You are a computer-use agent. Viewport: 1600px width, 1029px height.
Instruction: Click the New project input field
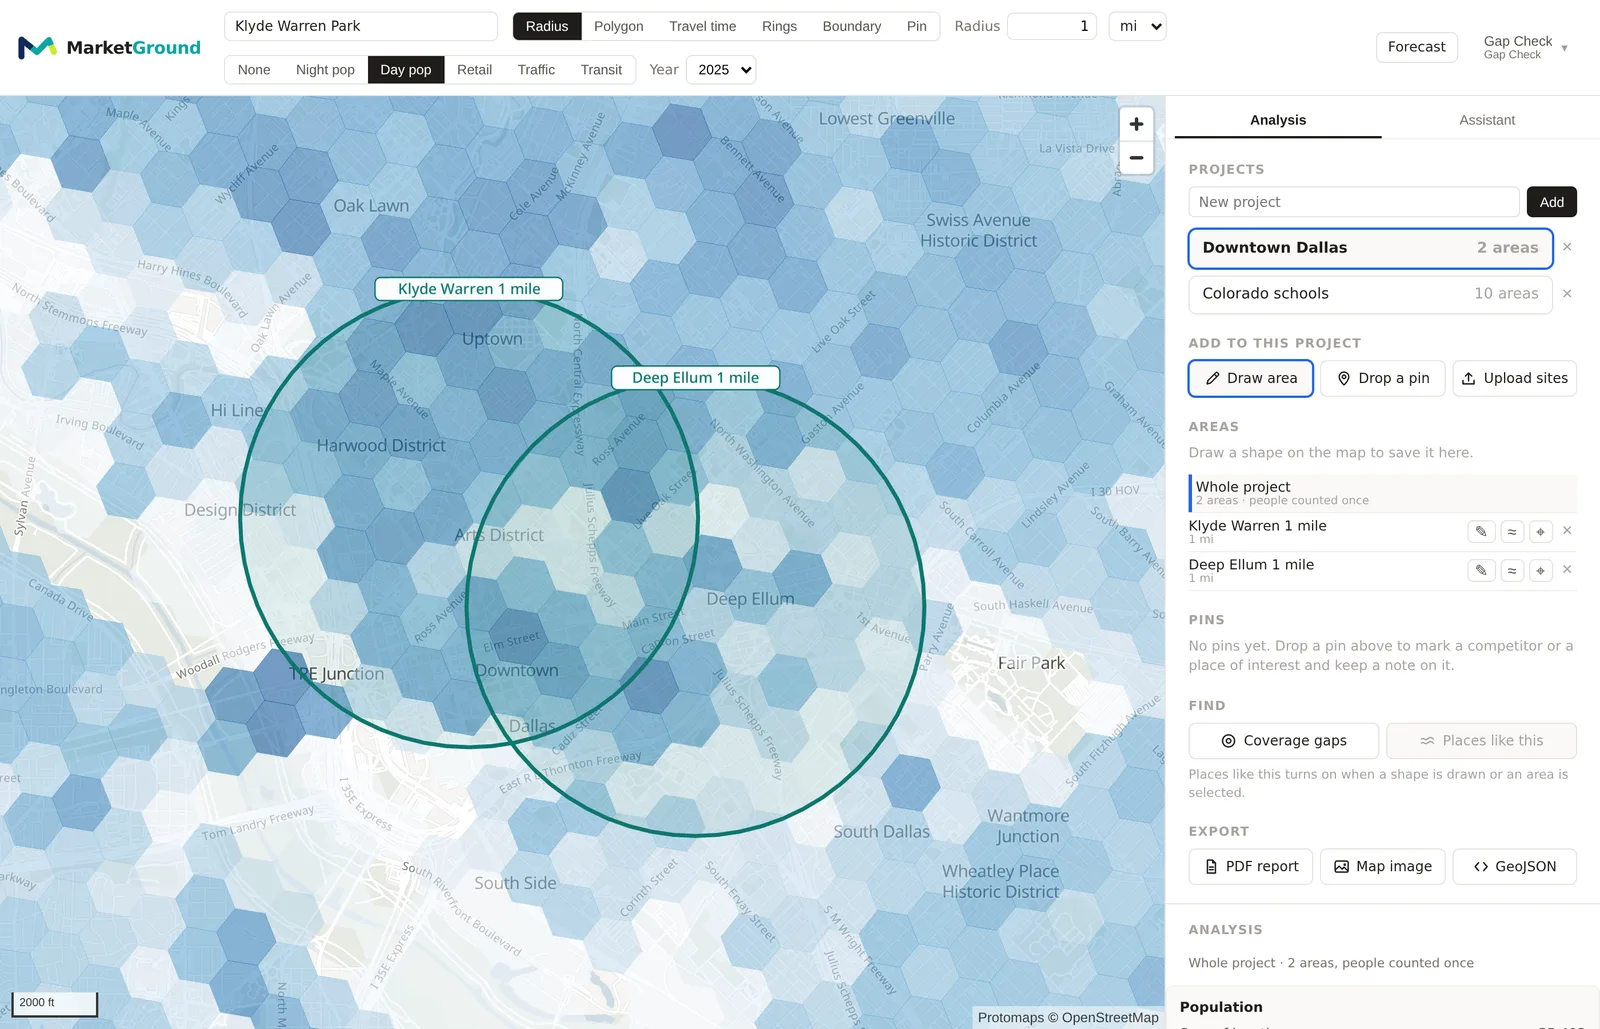click(1354, 202)
